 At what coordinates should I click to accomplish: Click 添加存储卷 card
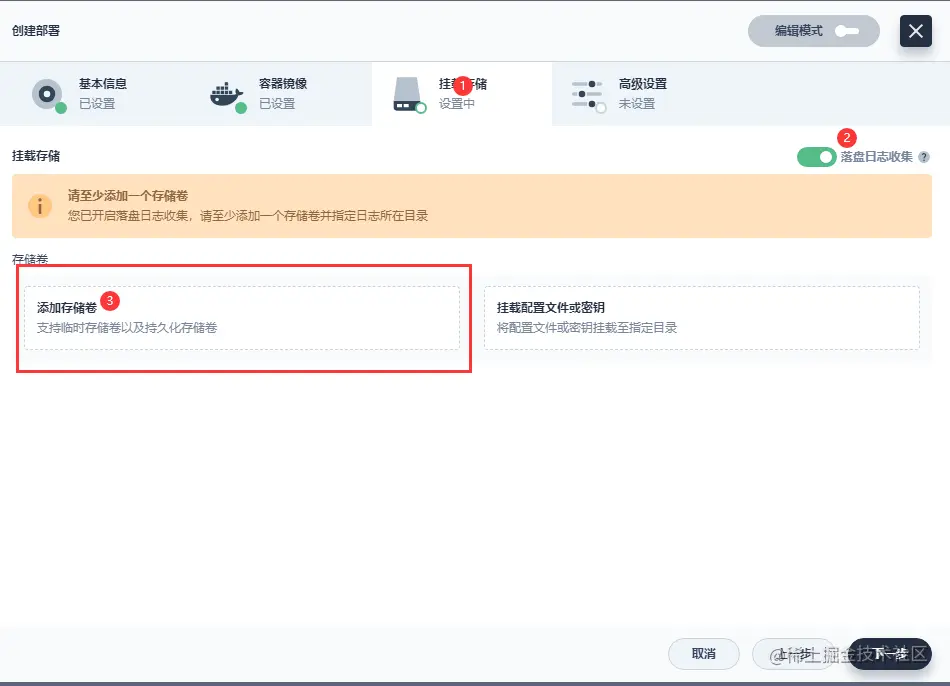click(x=242, y=318)
